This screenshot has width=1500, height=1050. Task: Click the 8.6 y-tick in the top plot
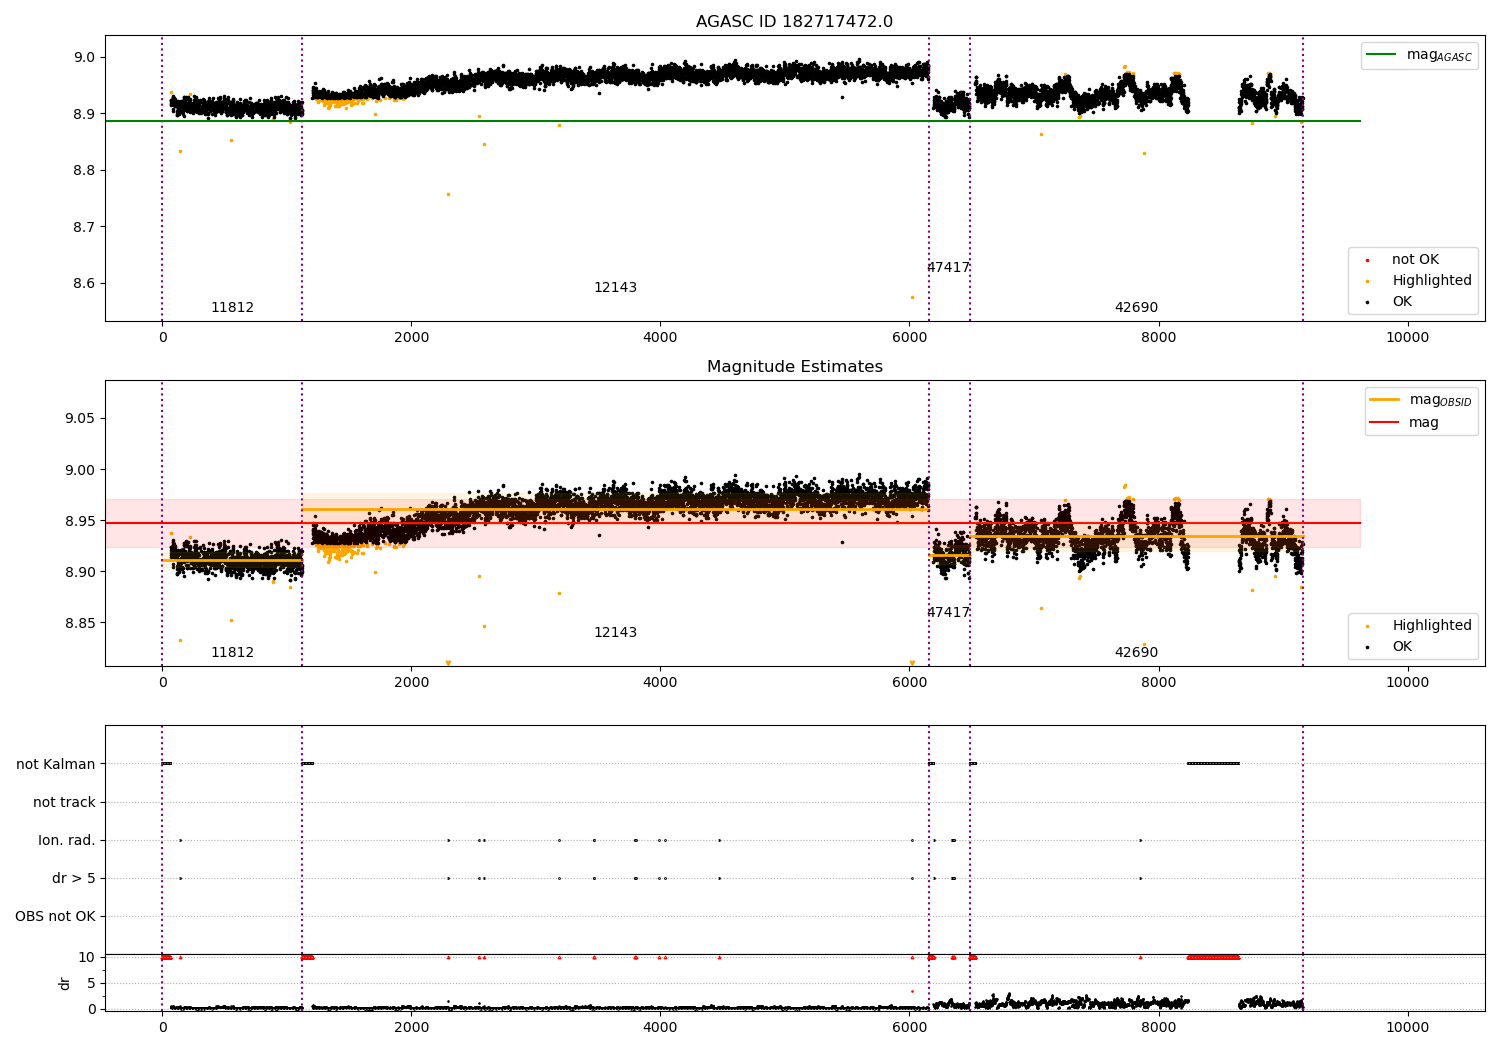coord(85,284)
